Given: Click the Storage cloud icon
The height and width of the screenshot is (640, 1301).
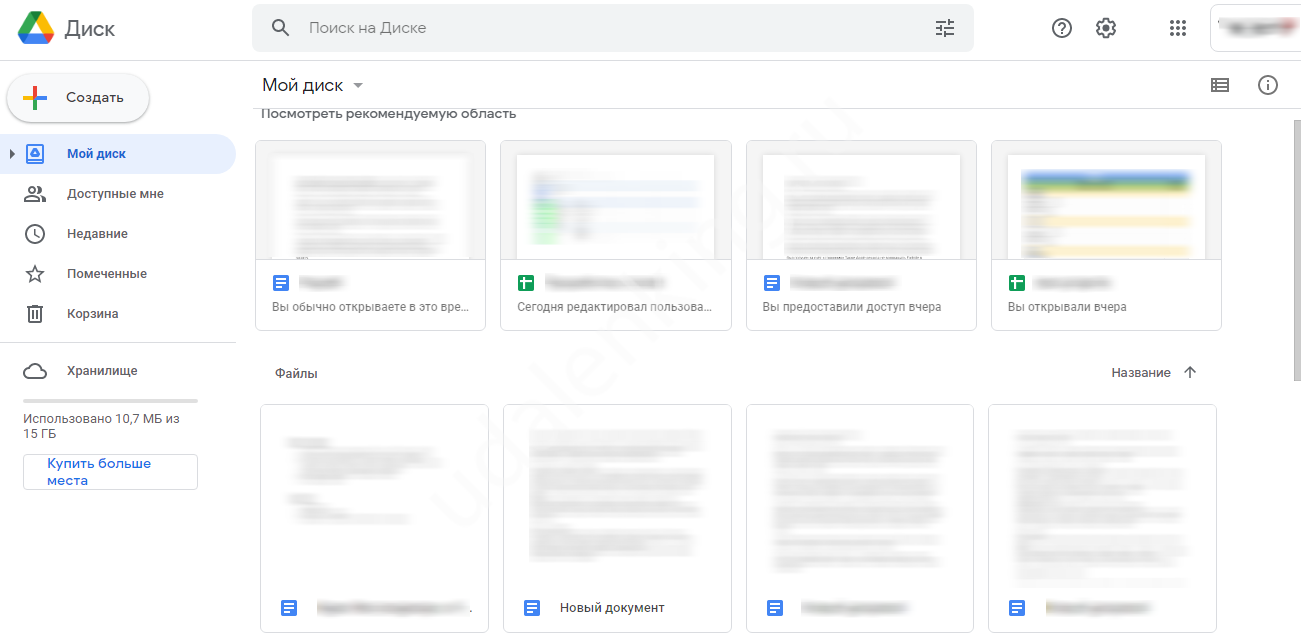Looking at the screenshot, I should click(35, 371).
